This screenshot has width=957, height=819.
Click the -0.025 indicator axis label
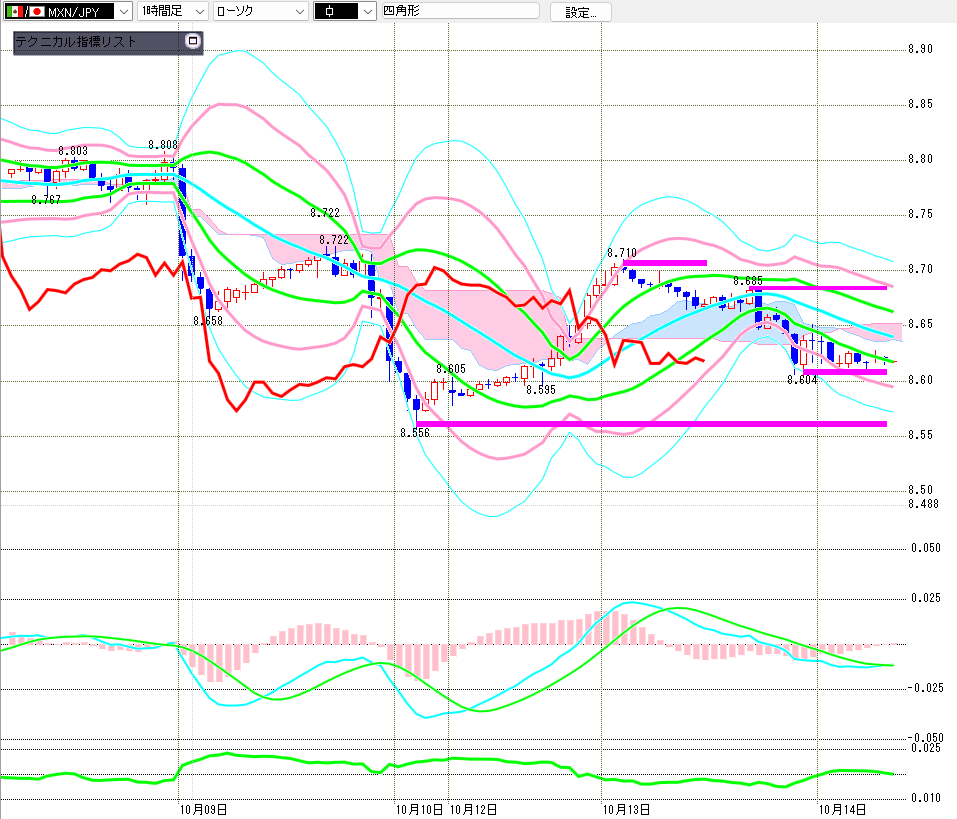pyautogui.click(x=925, y=688)
